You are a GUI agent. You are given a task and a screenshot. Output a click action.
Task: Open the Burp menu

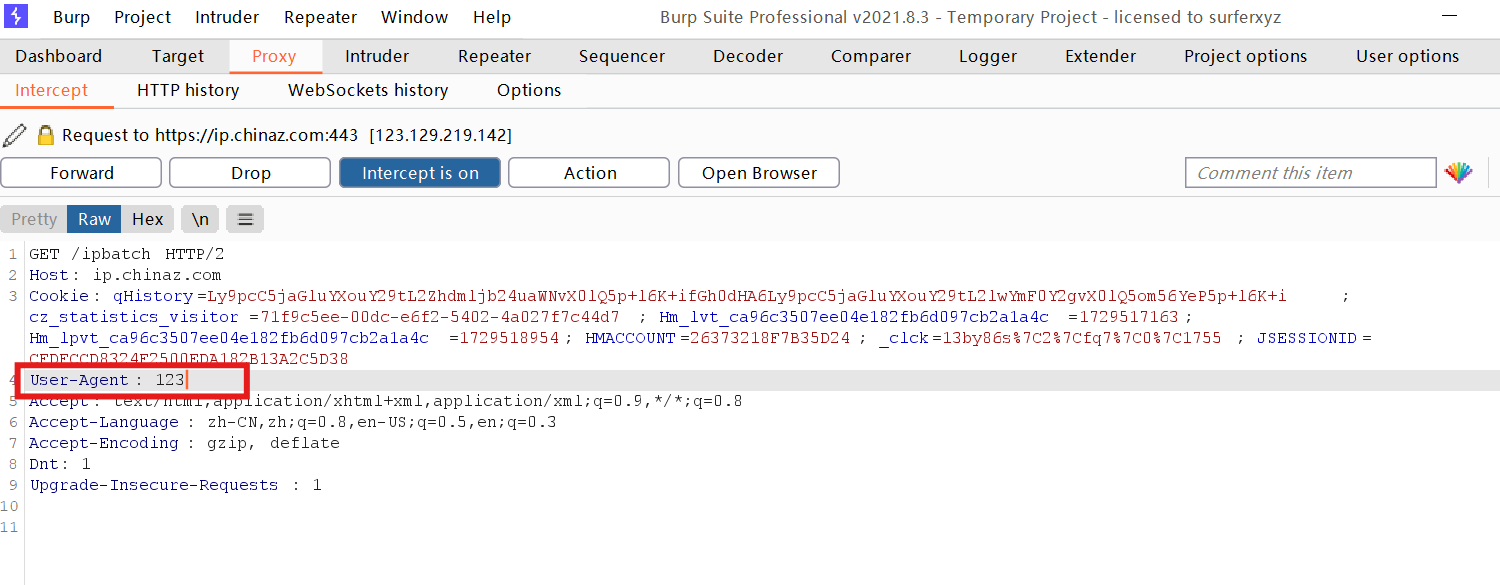point(71,17)
